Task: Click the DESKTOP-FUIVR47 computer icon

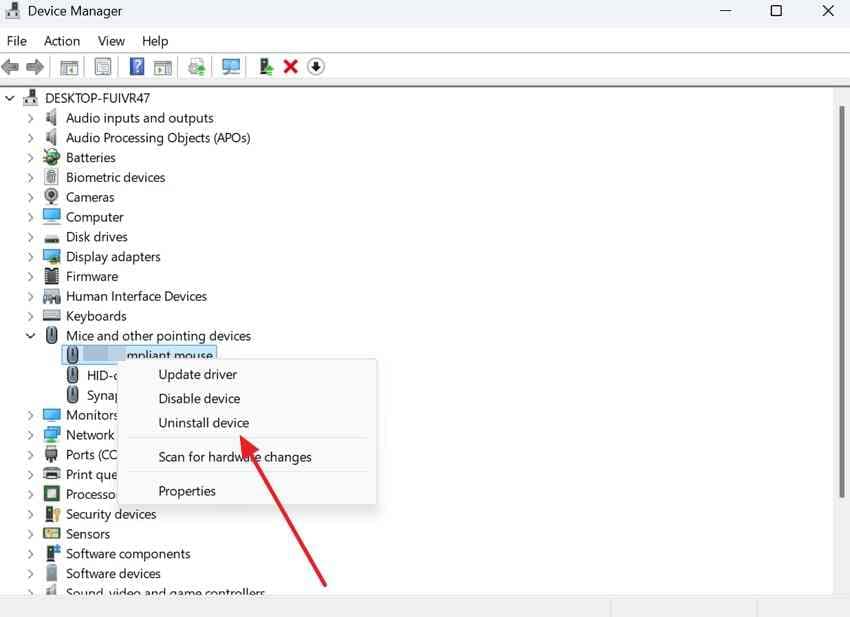Action: (31, 98)
